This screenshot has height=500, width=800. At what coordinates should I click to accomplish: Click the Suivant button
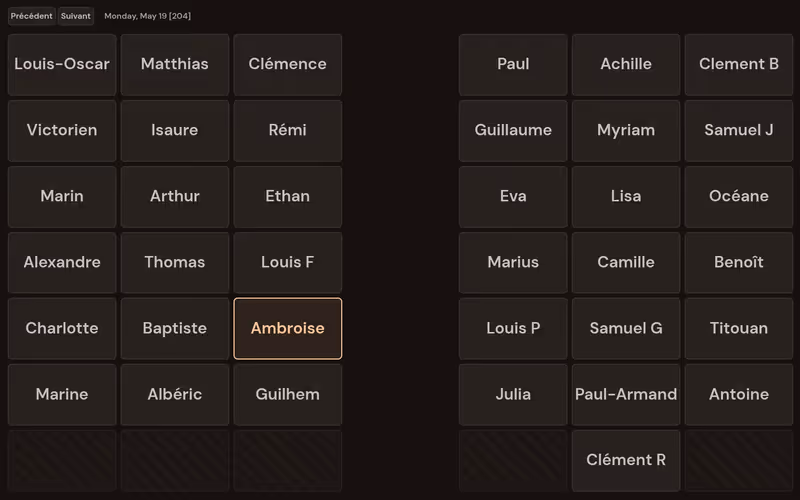[76, 16]
